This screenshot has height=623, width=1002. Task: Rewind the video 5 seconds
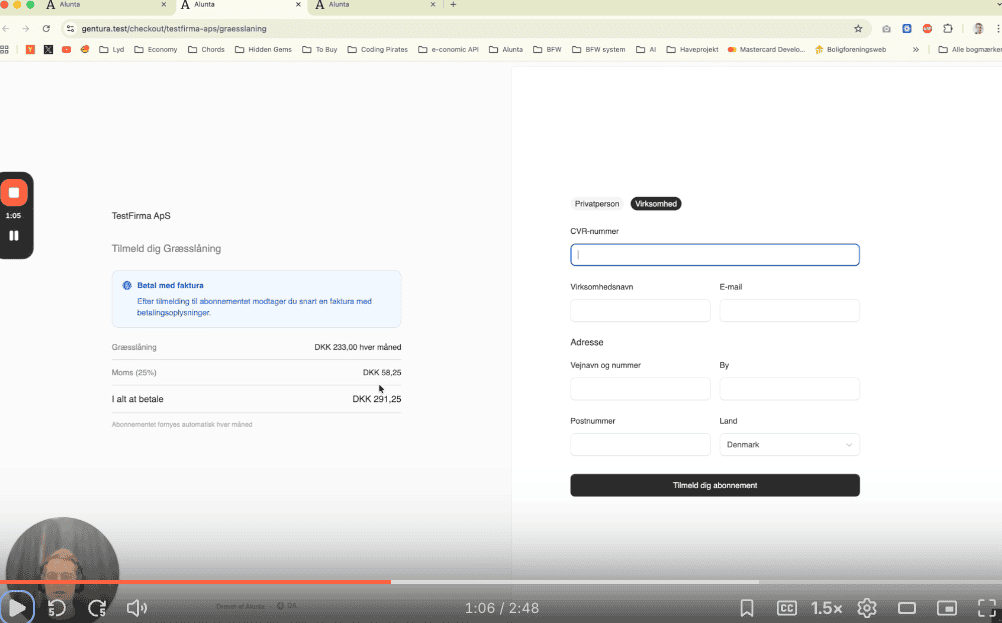(57, 607)
